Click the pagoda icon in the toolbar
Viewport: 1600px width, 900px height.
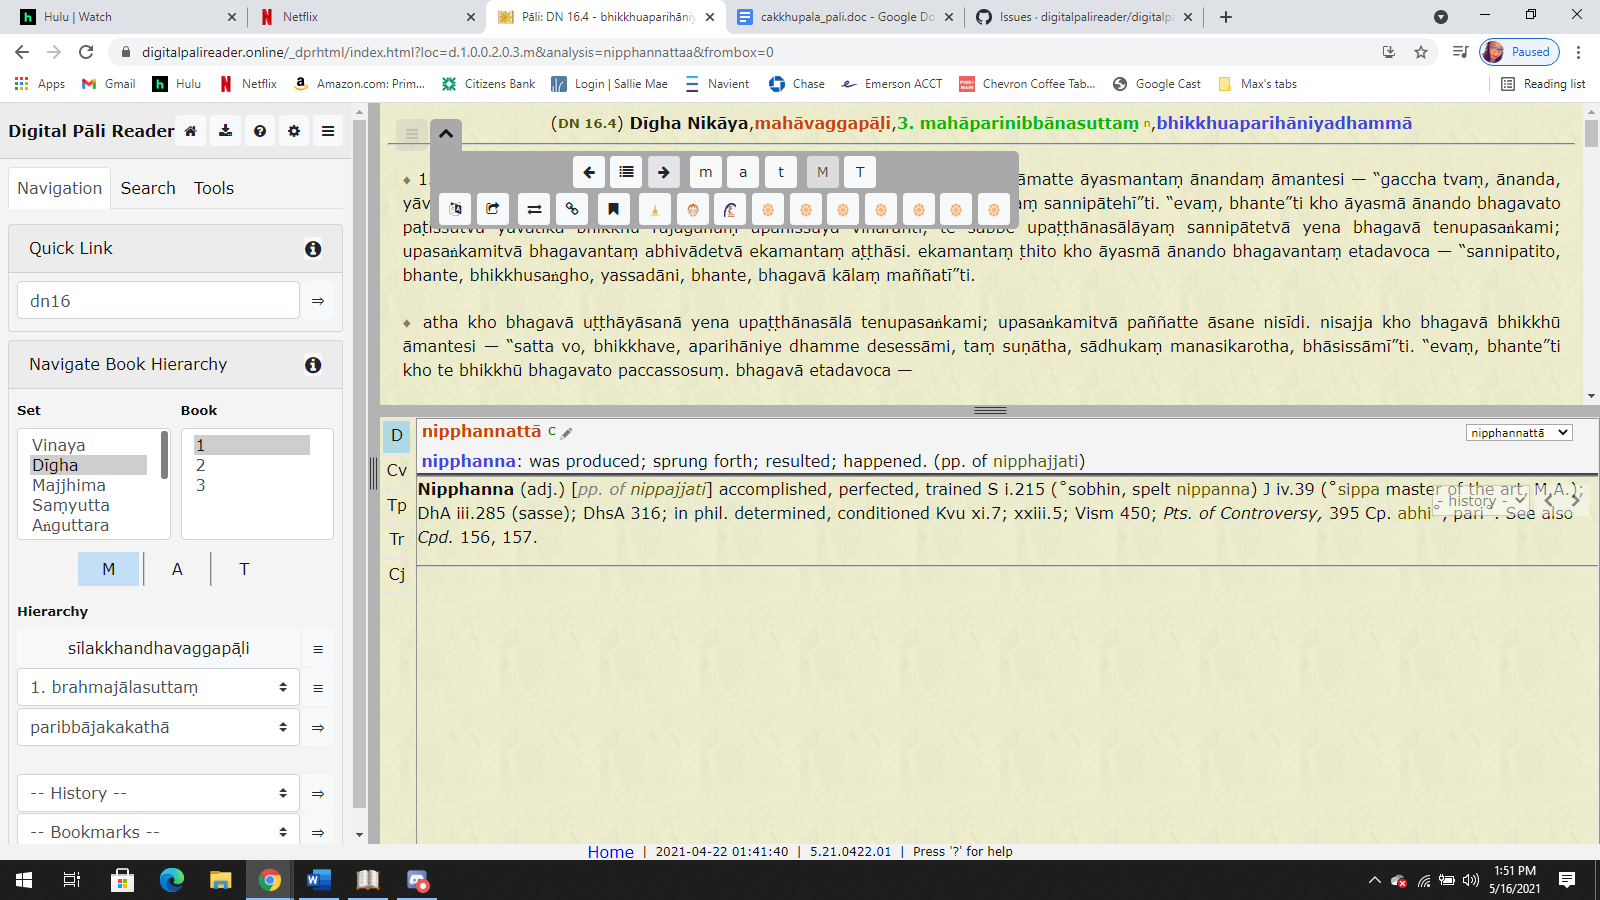pyautogui.click(x=654, y=209)
